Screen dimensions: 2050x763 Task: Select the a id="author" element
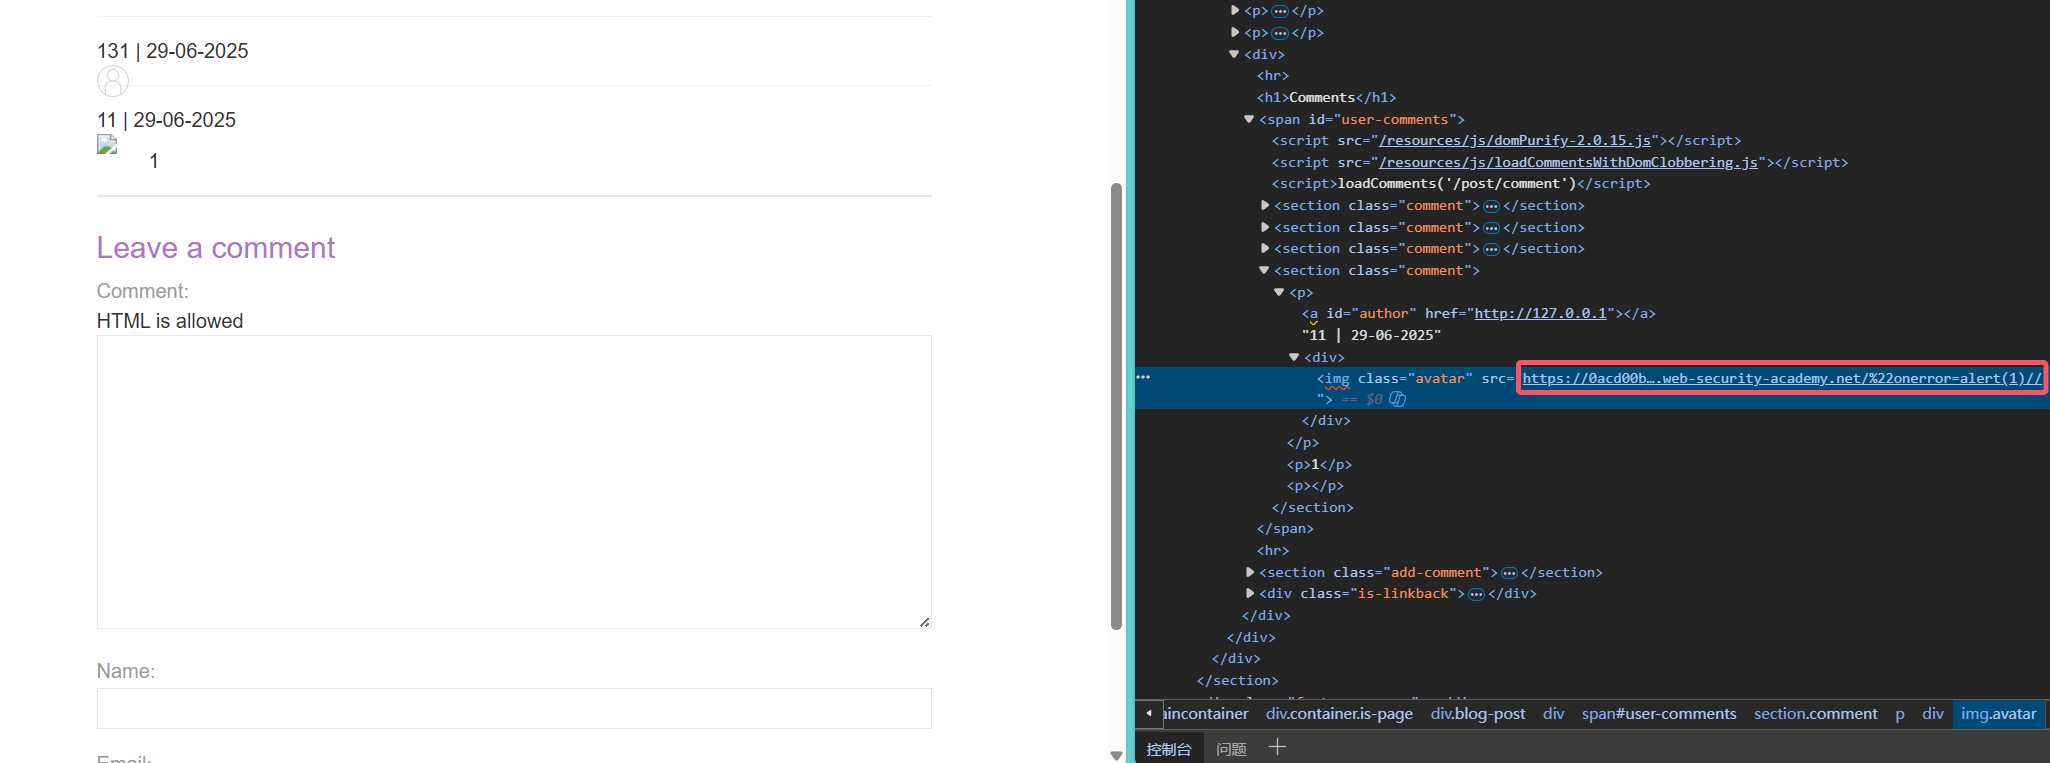click(1479, 314)
